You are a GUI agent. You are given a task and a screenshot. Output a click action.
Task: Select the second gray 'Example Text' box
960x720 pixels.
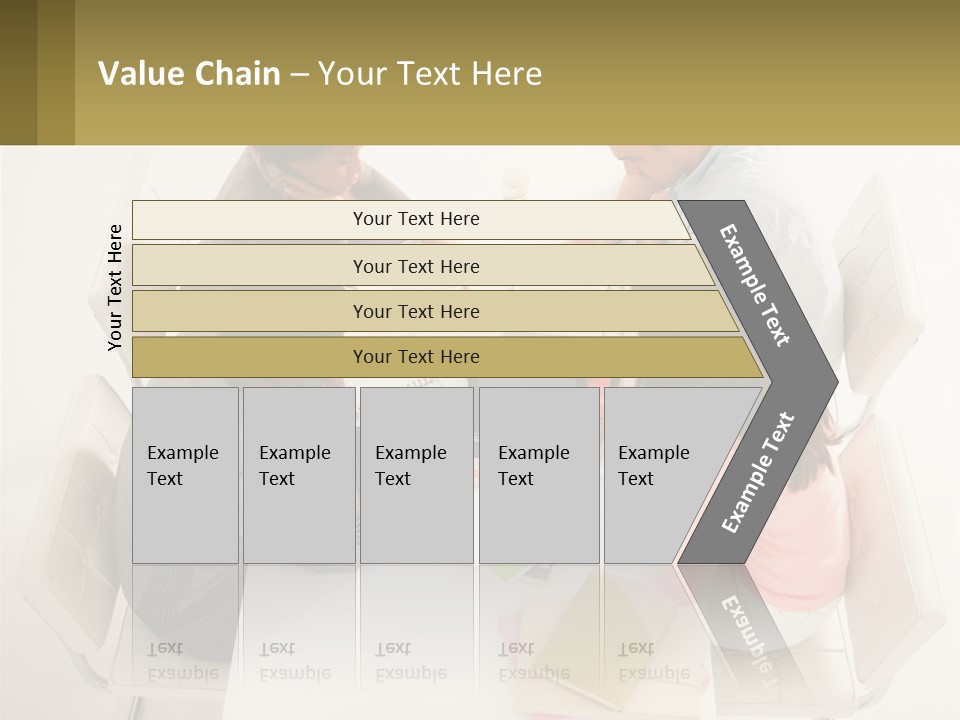[298, 475]
